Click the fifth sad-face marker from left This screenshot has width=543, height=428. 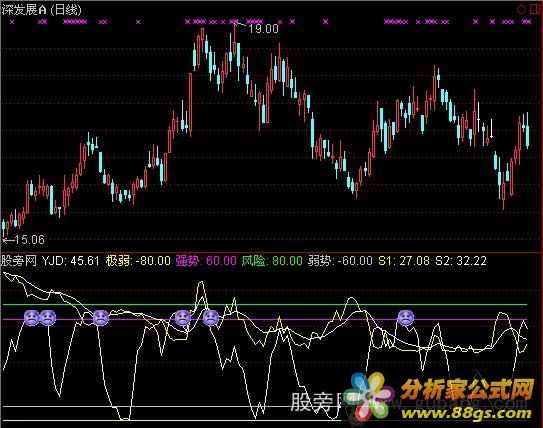pyautogui.click(x=211, y=318)
